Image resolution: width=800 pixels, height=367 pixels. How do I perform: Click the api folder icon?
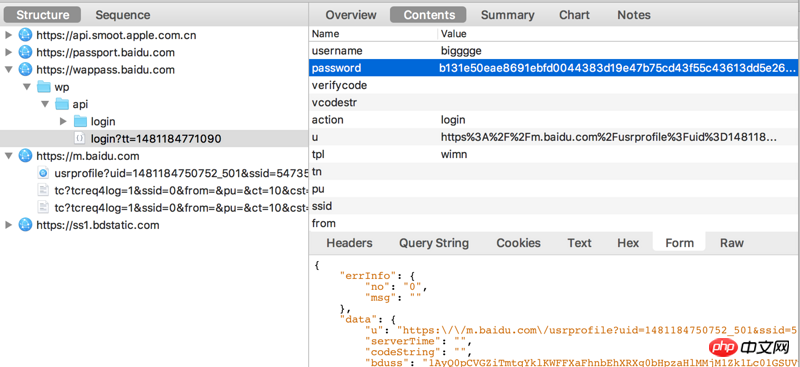62,104
